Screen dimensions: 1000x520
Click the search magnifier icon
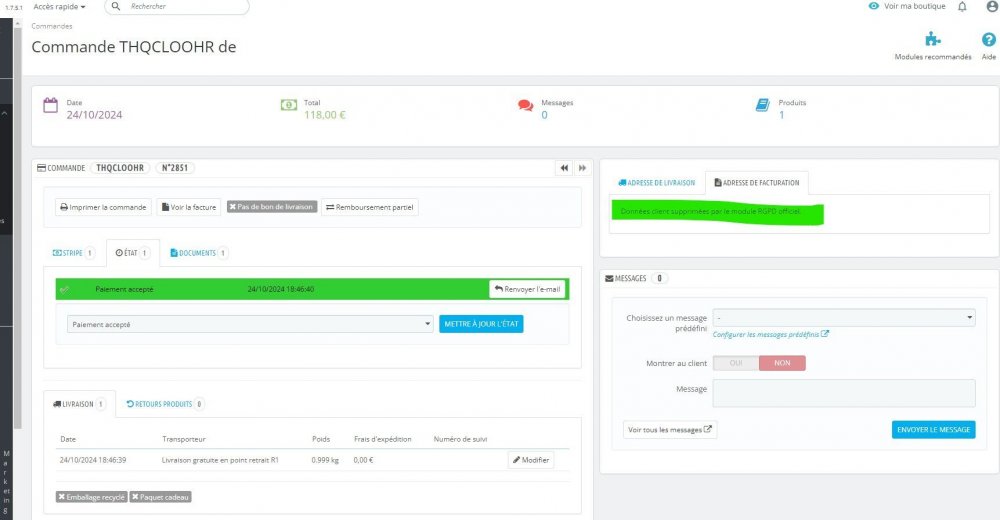point(115,6)
